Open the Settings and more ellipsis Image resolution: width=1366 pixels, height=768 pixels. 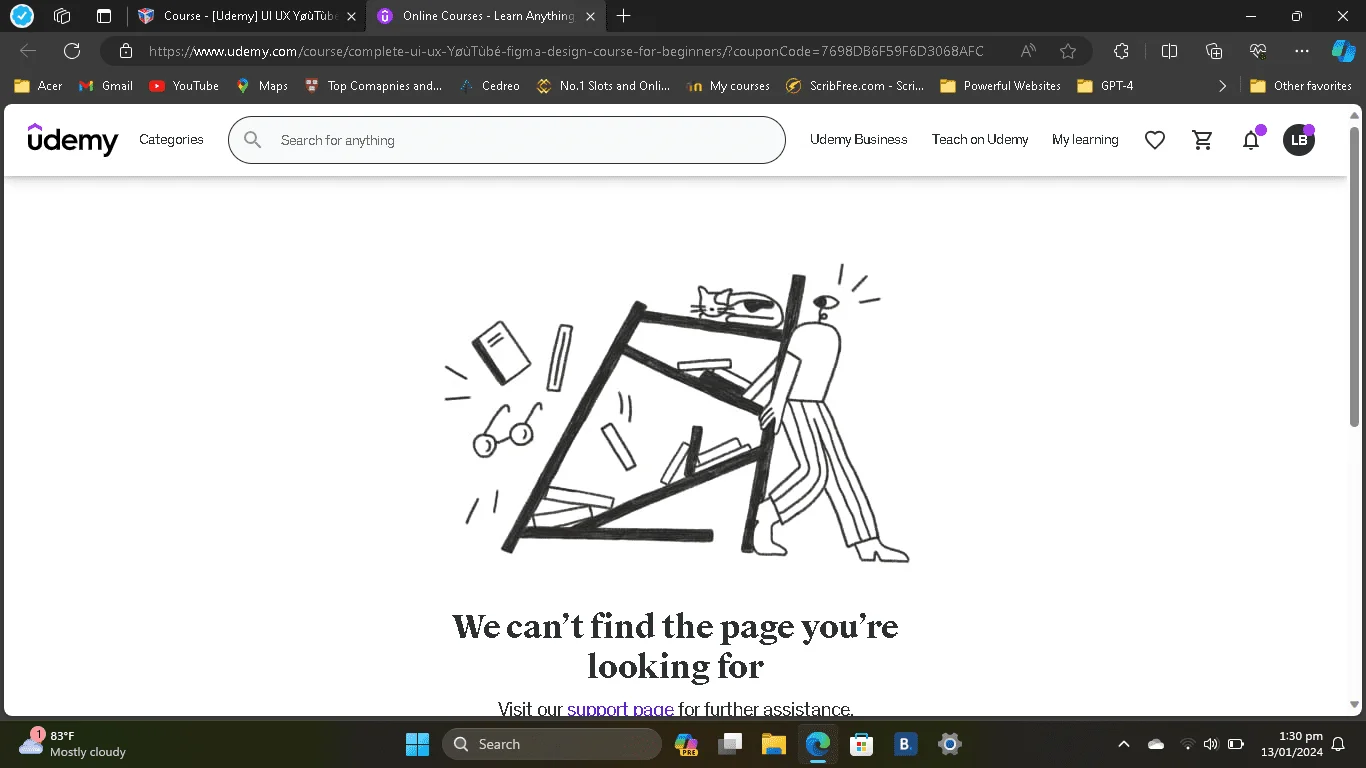click(x=1301, y=51)
